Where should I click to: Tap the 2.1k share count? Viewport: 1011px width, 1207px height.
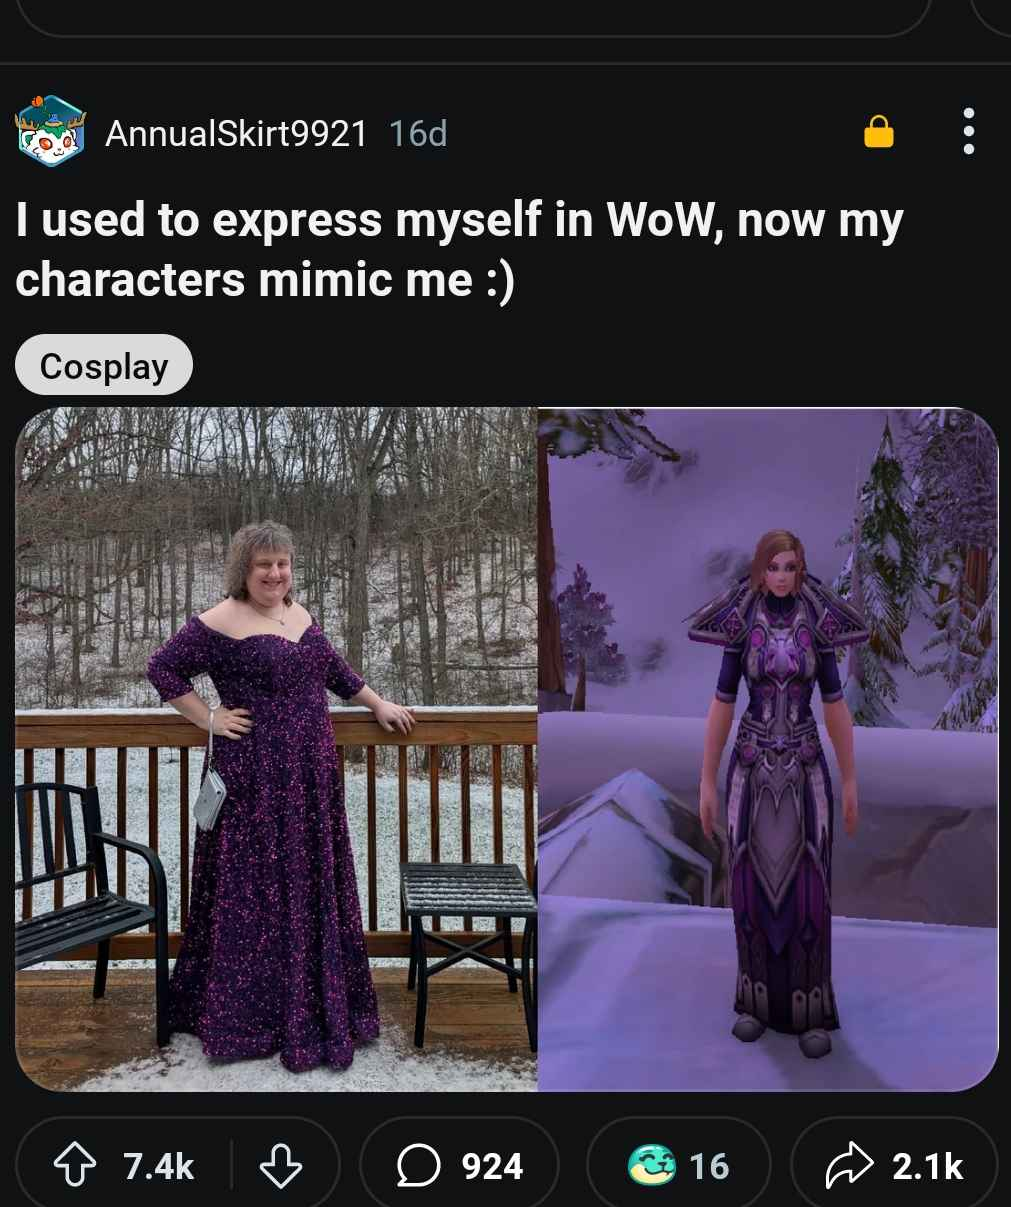pyautogui.click(x=927, y=1166)
